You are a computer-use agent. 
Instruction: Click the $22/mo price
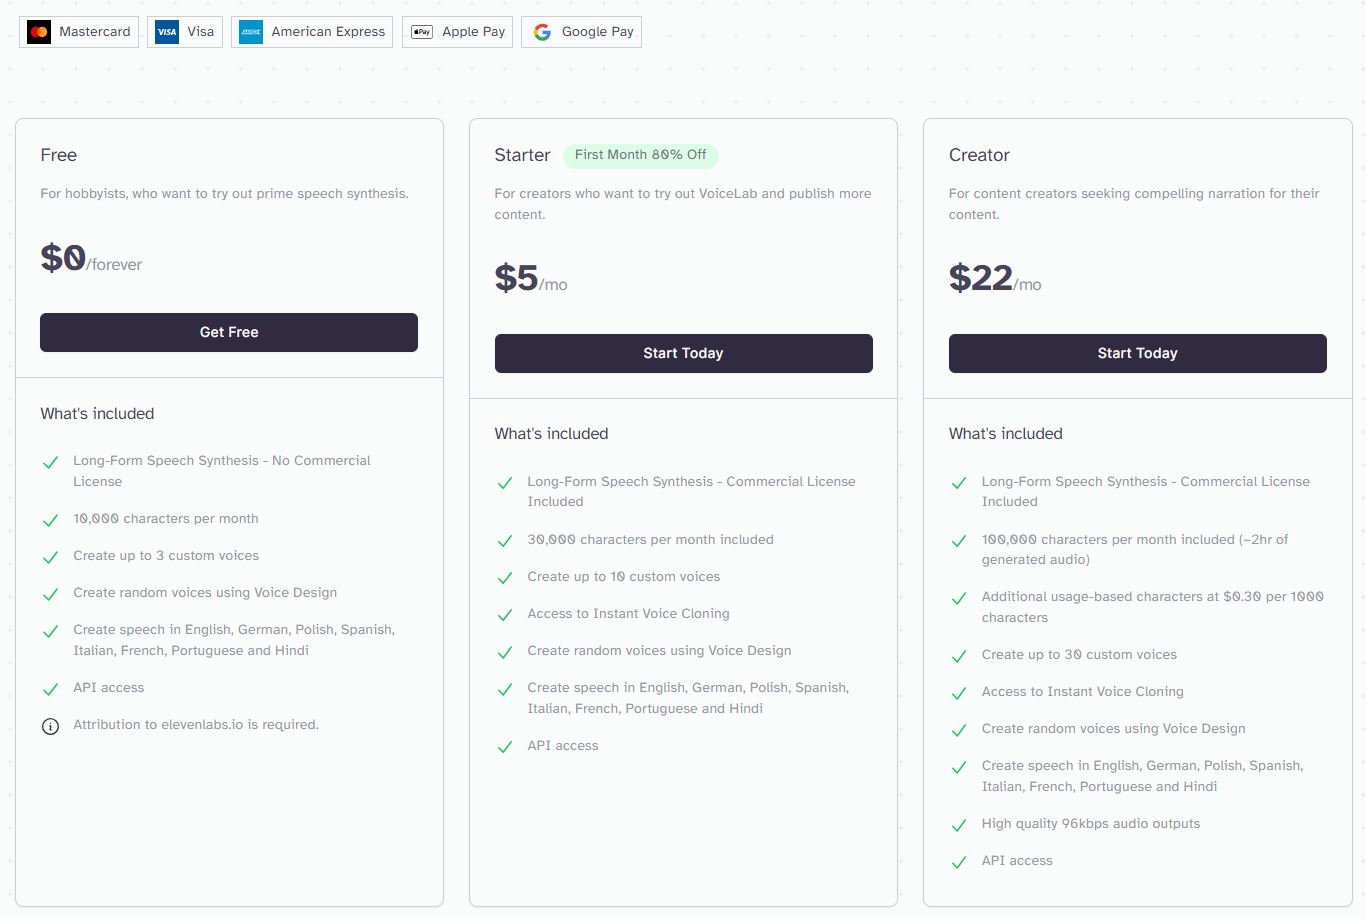[x=995, y=279]
